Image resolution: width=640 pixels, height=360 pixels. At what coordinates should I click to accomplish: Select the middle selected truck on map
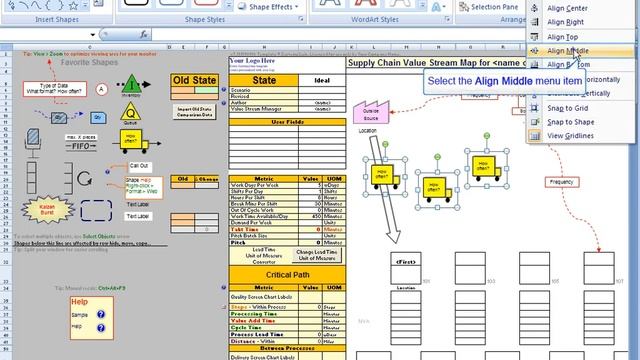click(x=437, y=190)
